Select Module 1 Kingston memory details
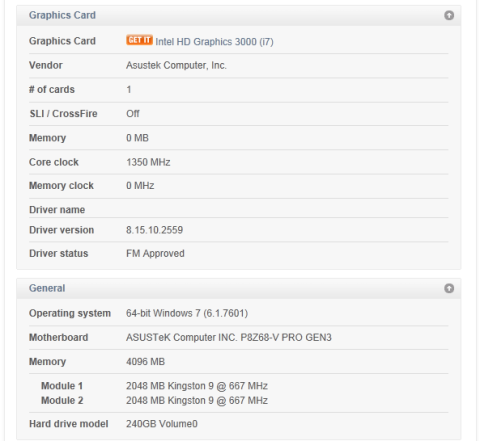This screenshot has width=480, height=441. [x=197, y=386]
